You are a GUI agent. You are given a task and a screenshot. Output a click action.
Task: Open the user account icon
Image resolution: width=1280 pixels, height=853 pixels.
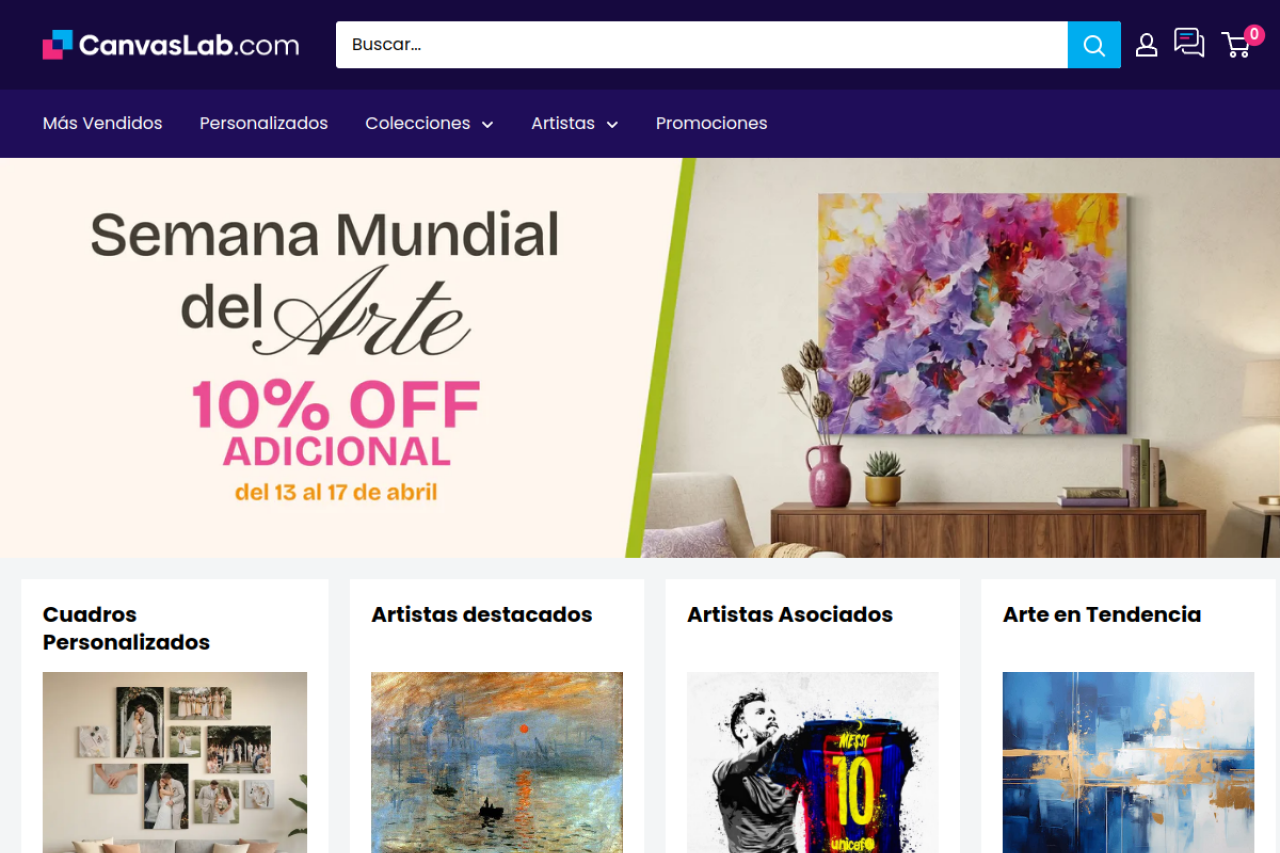(x=1146, y=45)
